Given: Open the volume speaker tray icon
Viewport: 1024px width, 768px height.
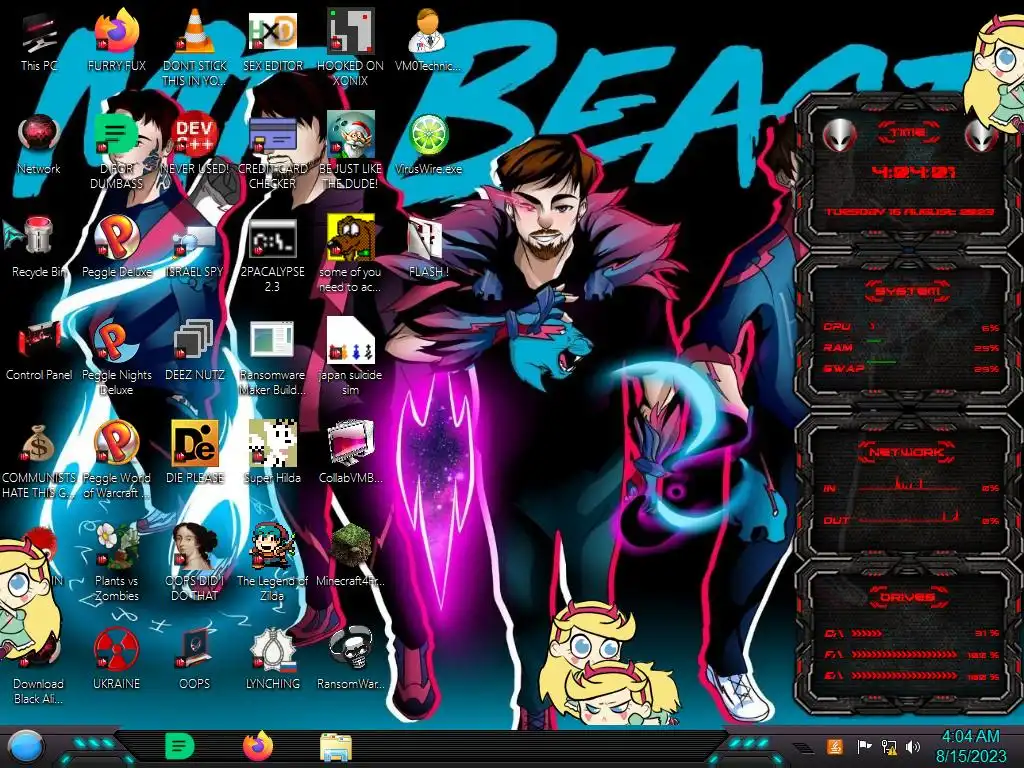Looking at the screenshot, I should pos(913,746).
